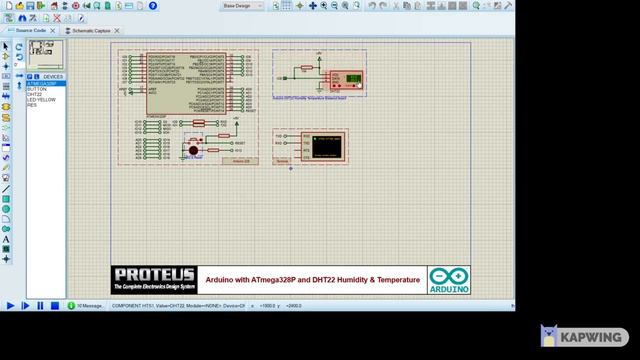Click the blue Help question mark icon

point(153,6)
